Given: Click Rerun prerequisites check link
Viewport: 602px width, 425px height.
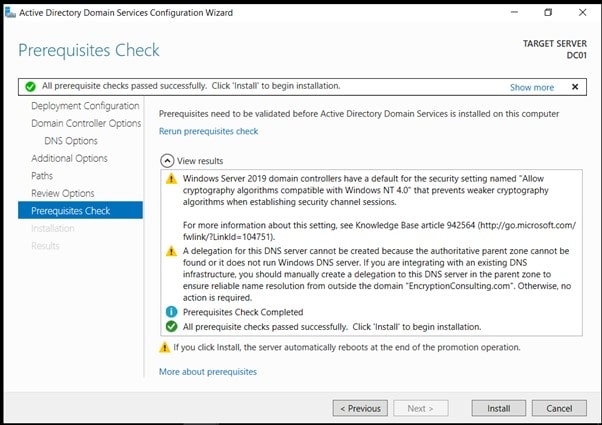Looking at the screenshot, I should [x=208, y=131].
